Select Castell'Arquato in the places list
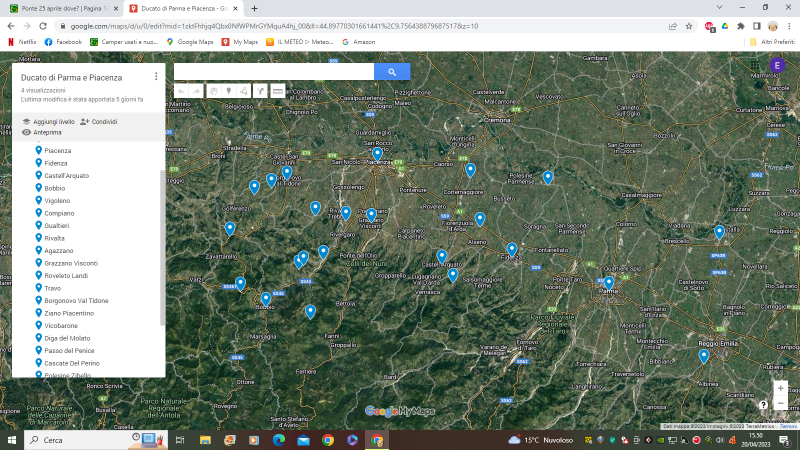Image resolution: width=800 pixels, height=450 pixels. tap(68, 175)
